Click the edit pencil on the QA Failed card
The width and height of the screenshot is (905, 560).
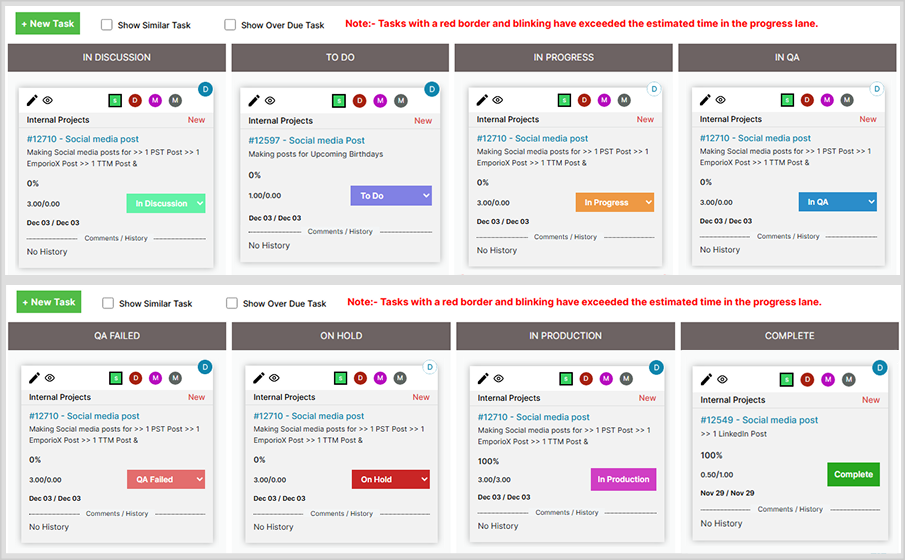tap(35, 378)
